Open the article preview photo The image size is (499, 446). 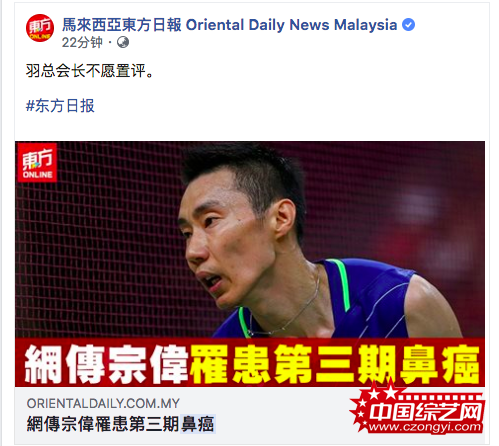point(250,264)
